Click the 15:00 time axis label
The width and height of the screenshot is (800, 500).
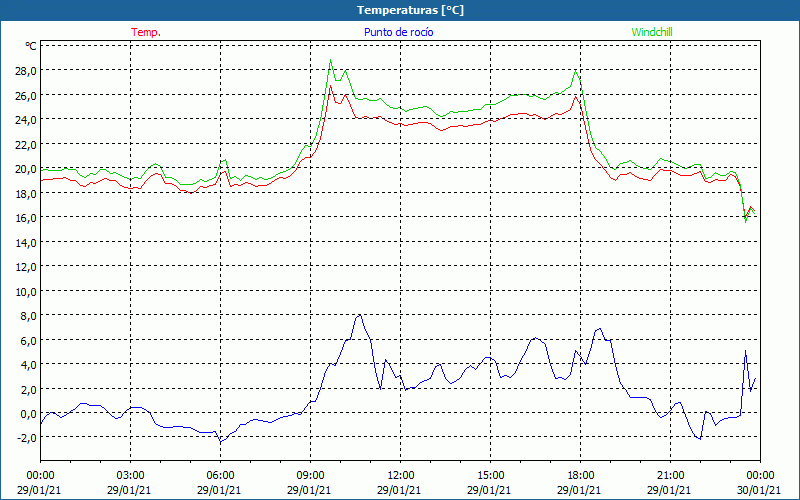point(490,476)
